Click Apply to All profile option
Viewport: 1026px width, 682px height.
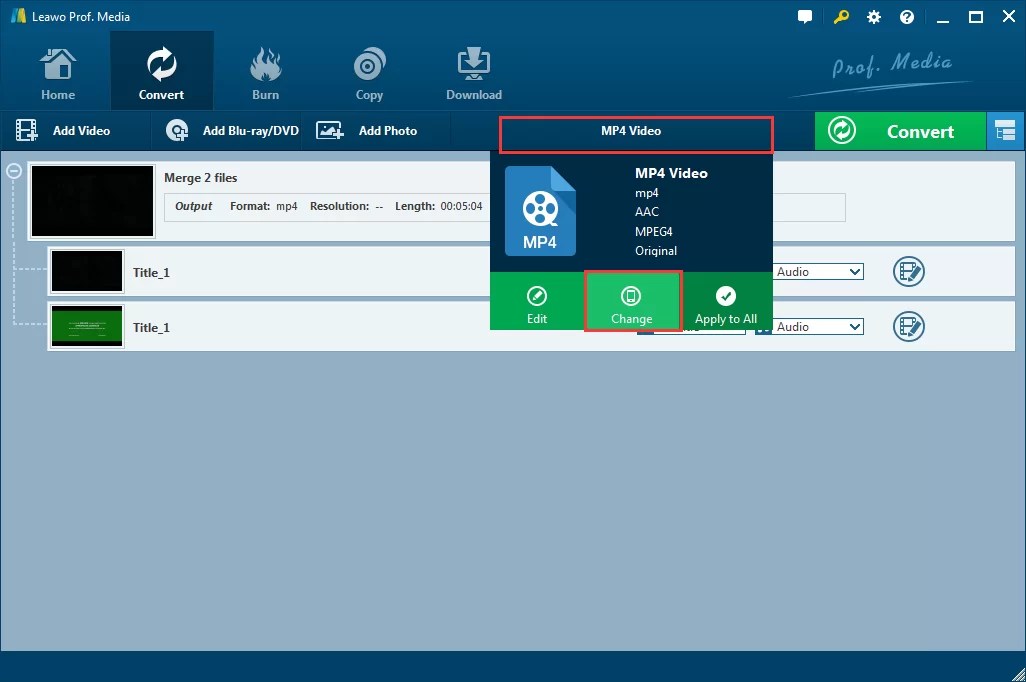coord(726,304)
